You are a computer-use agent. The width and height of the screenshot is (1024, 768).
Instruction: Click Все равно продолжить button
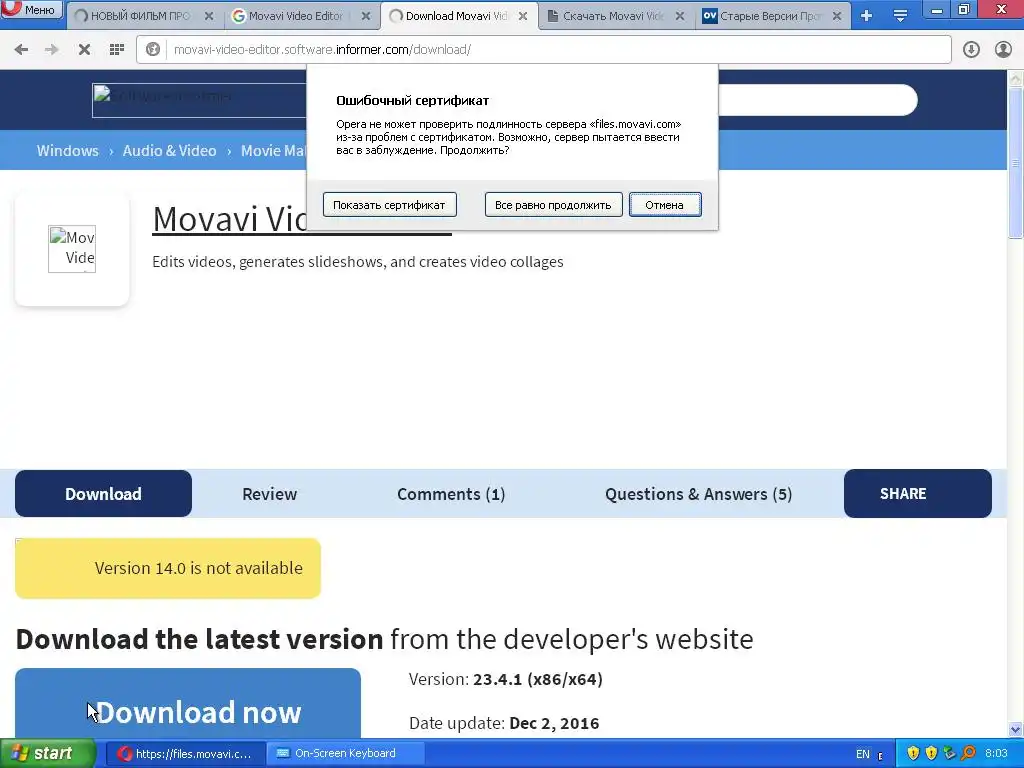tap(553, 205)
